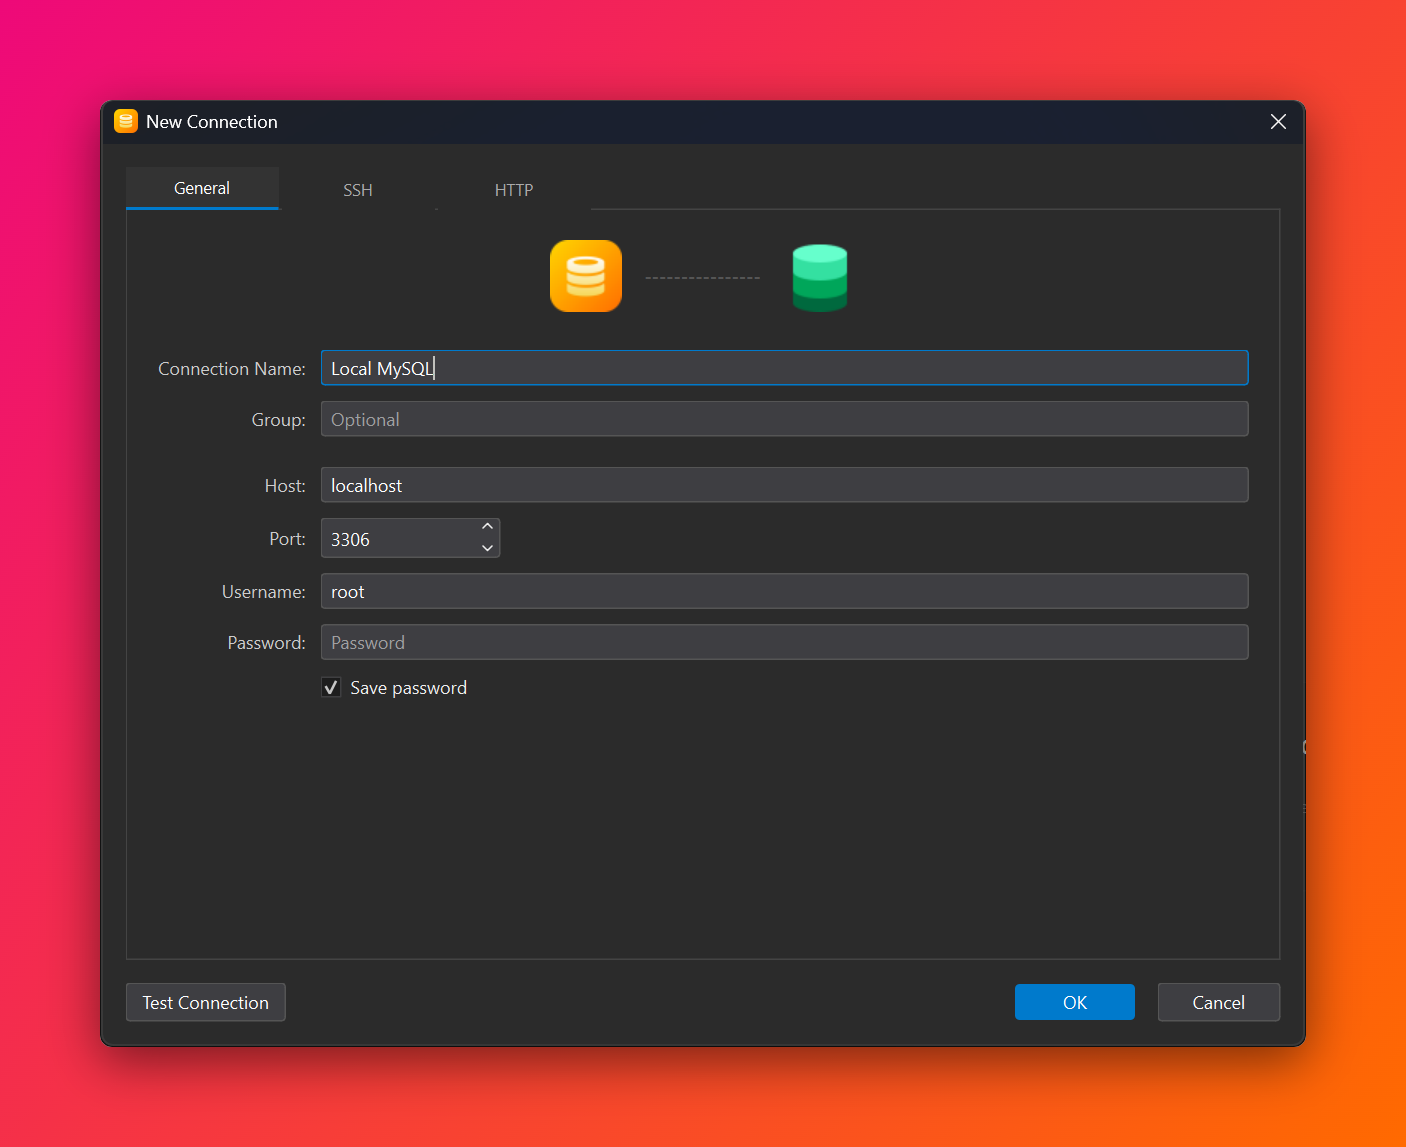1406x1147 pixels.
Task: Click the 'Username:' label
Action: pos(264,592)
